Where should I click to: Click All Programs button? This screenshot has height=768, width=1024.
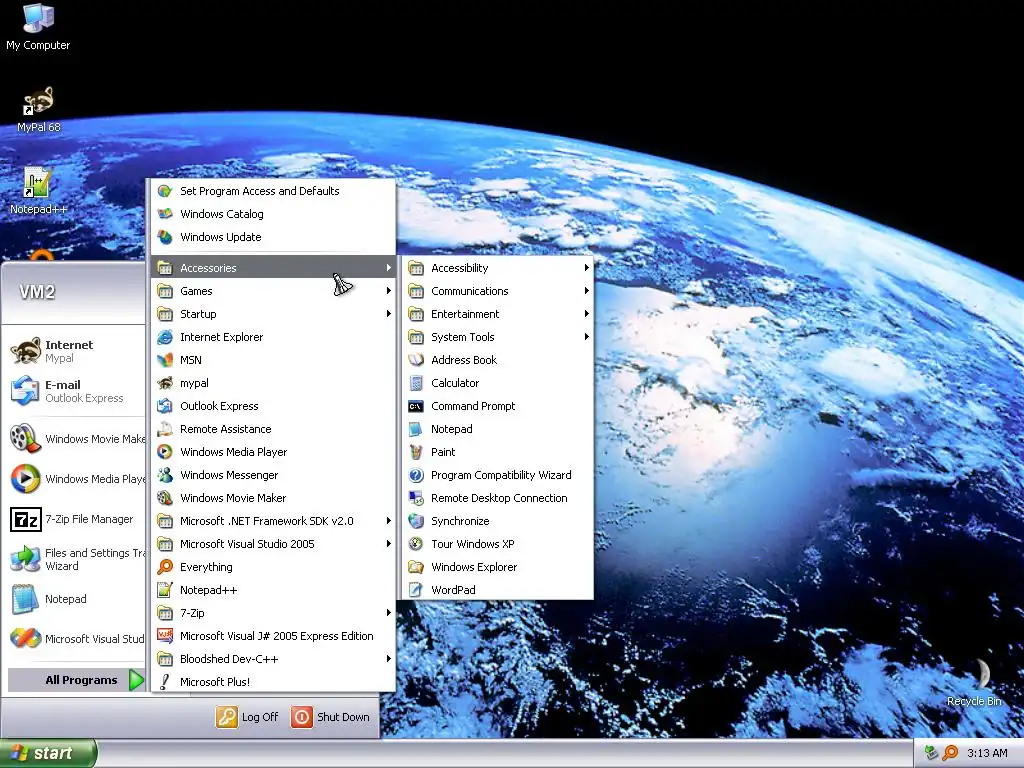pyautogui.click(x=76, y=680)
